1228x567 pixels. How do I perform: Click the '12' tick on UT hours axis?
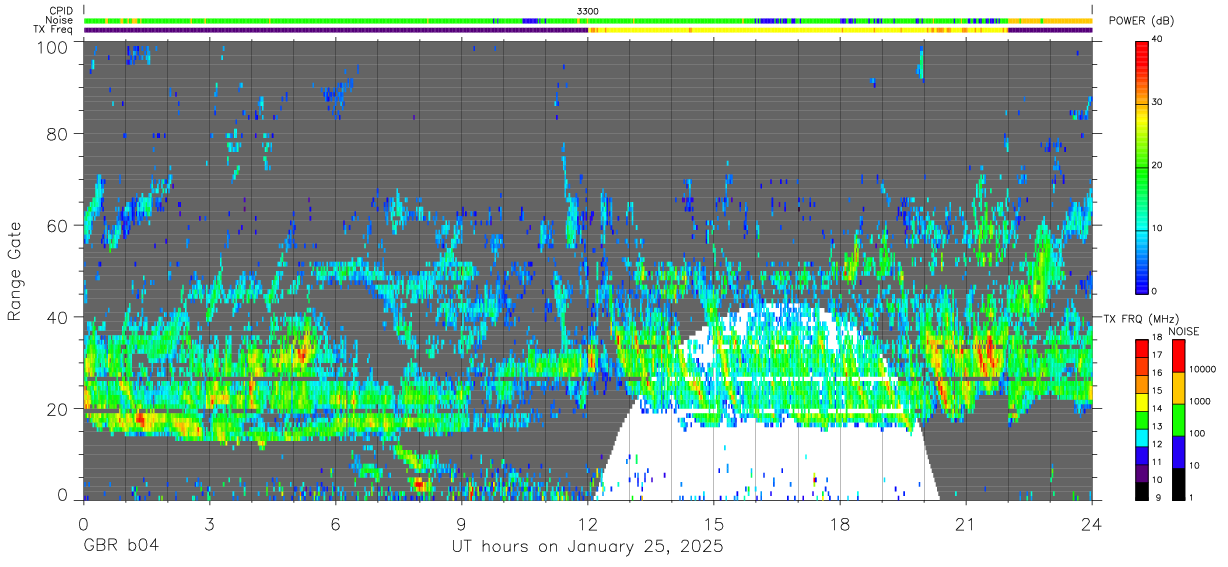pos(588,523)
